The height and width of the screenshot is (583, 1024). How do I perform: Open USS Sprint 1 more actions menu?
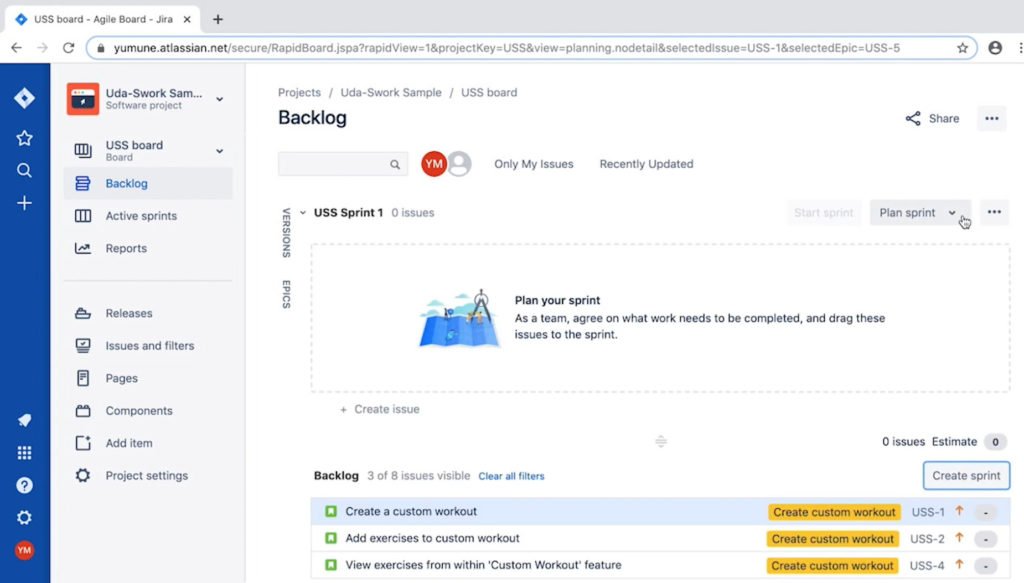click(x=995, y=212)
